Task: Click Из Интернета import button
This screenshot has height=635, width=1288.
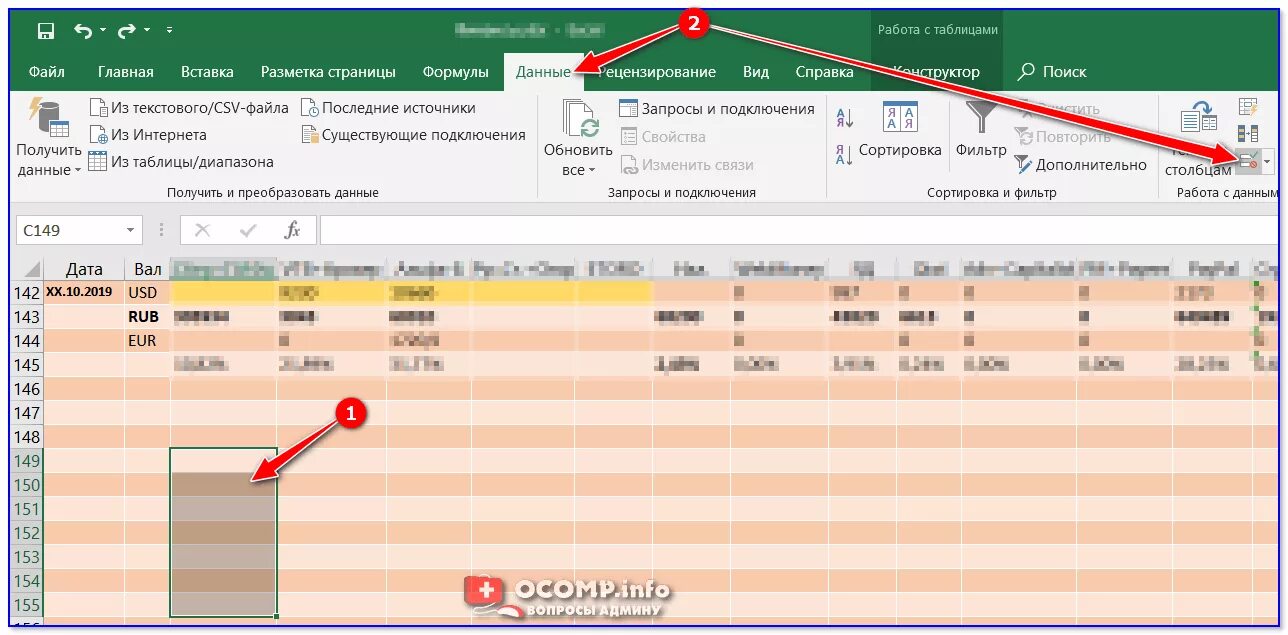Action: click(148, 134)
